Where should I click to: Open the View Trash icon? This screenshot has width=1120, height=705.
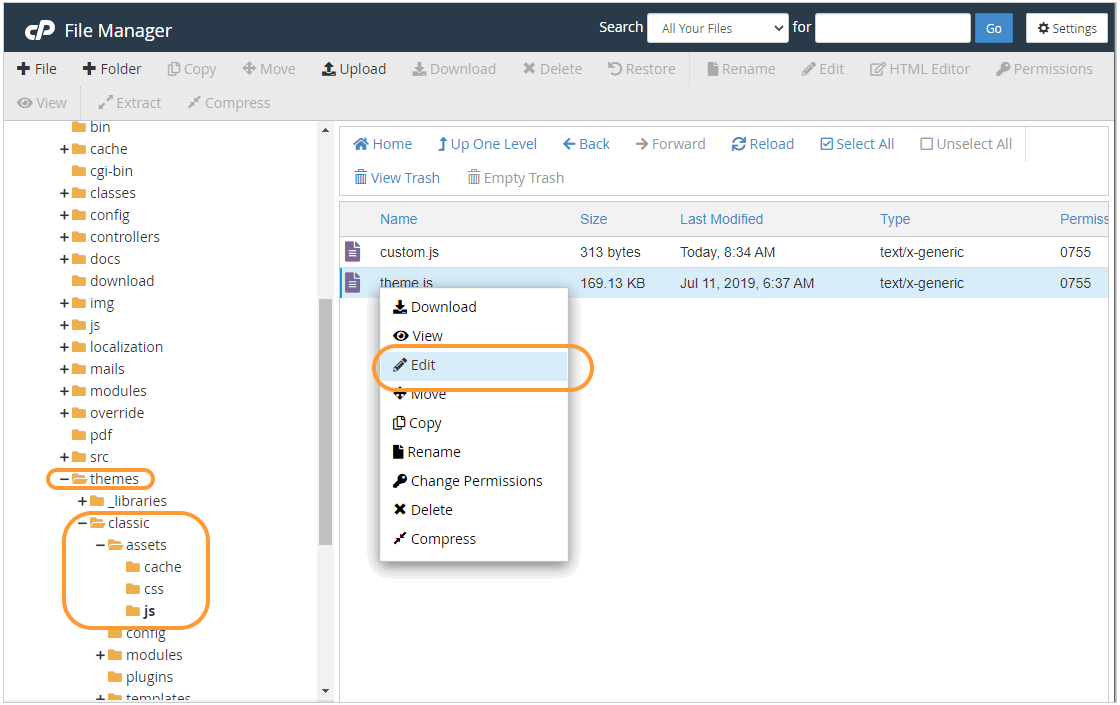(396, 177)
